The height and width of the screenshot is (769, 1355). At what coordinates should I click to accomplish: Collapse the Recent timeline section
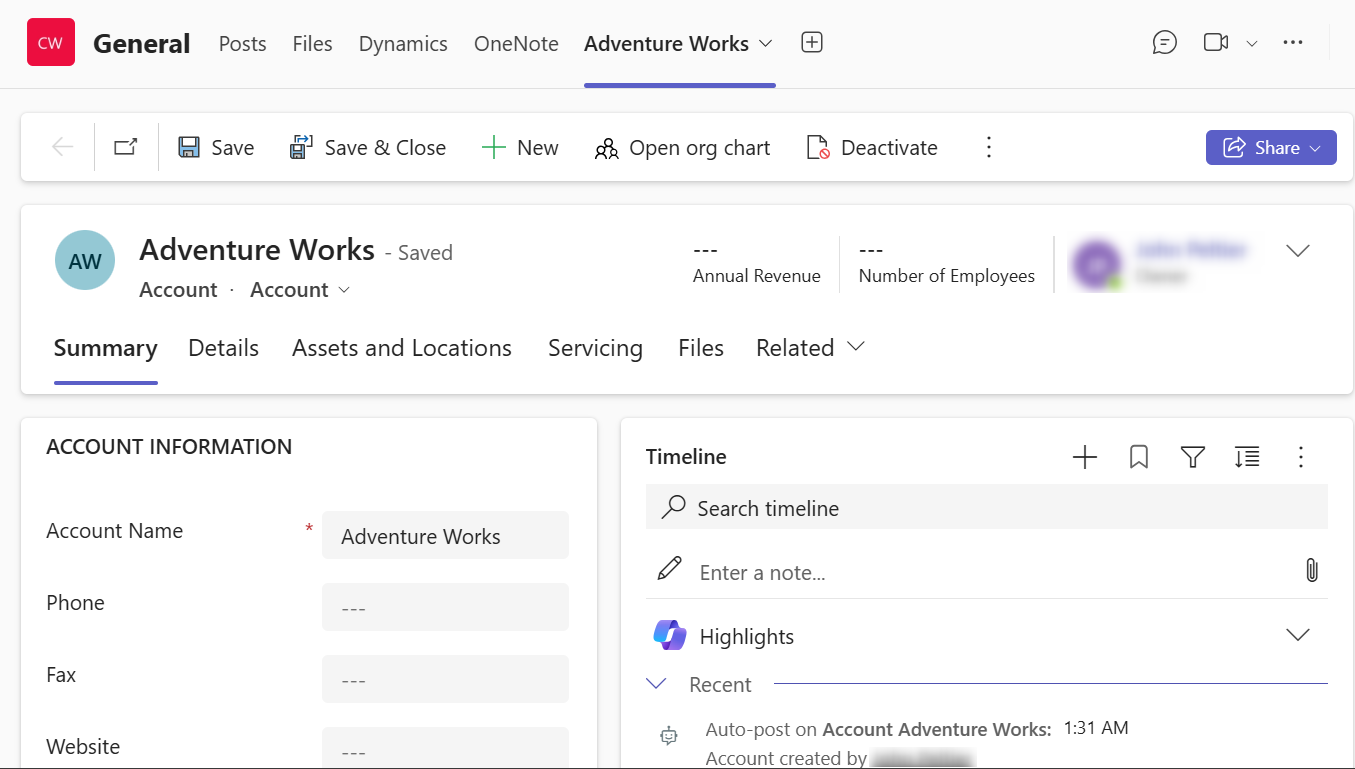[x=656, y=684]
